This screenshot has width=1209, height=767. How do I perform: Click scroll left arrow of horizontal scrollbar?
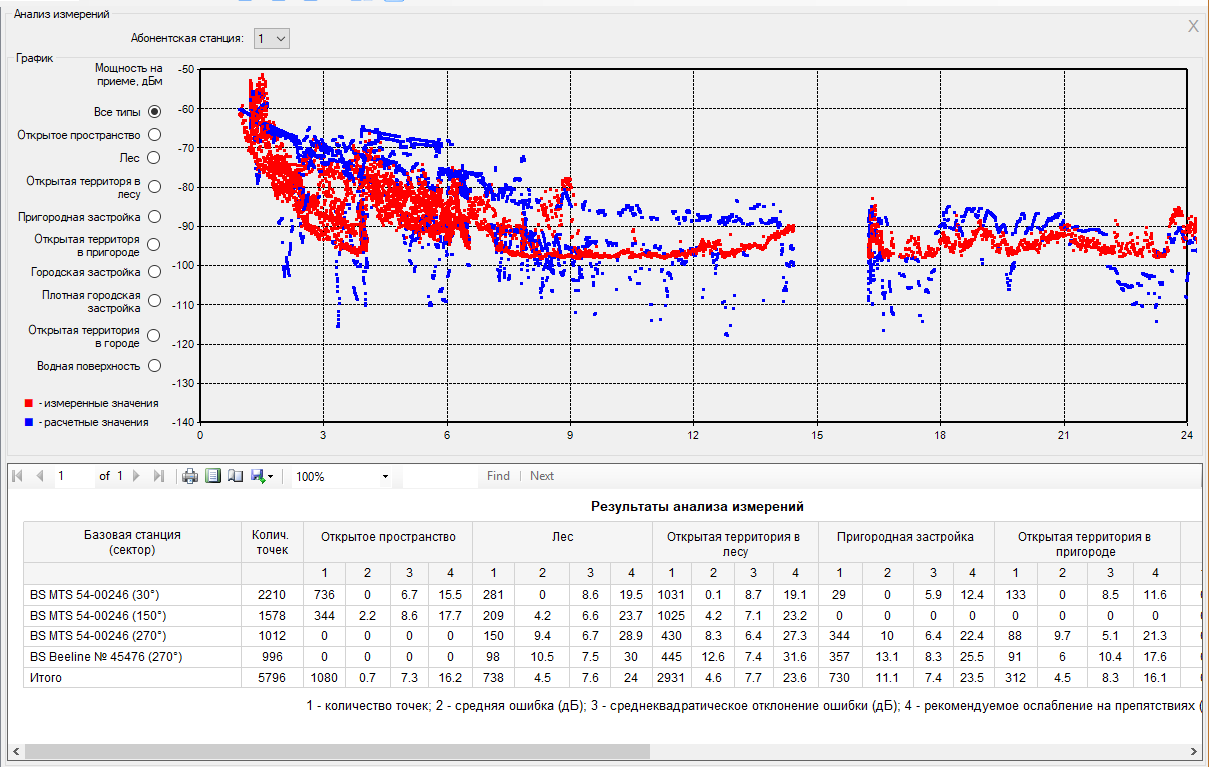pos(15,751)
